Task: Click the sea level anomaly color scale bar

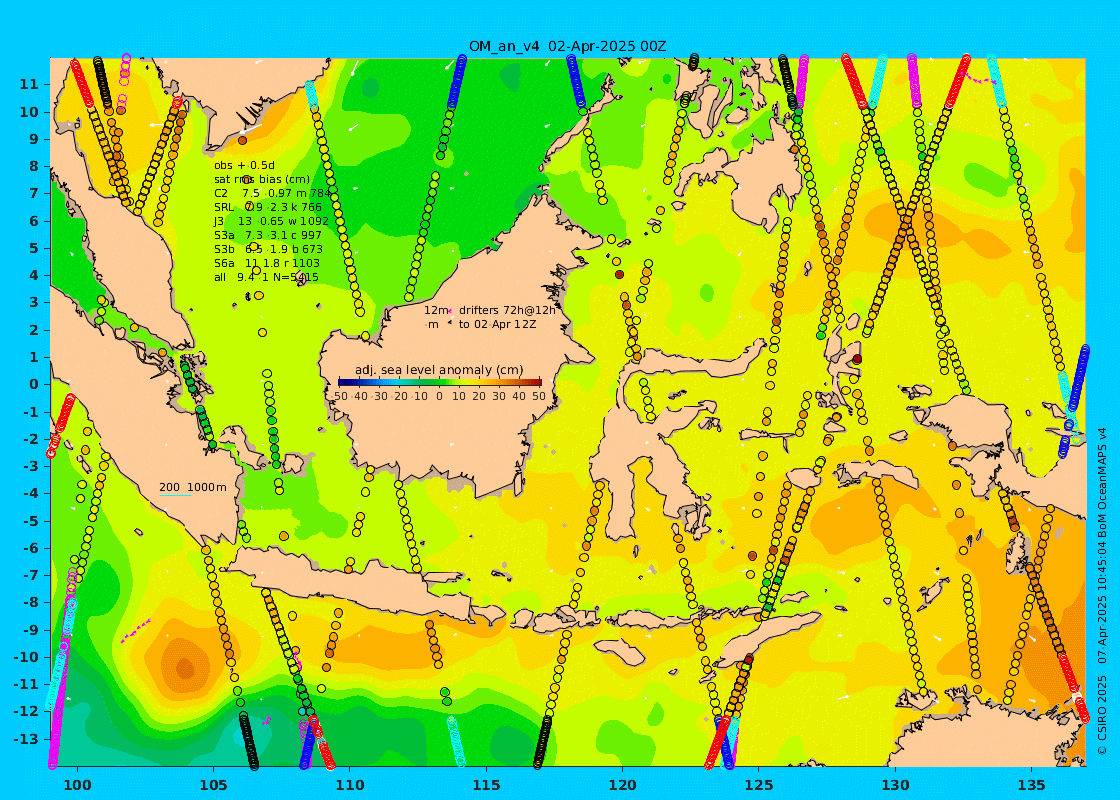Action: 439,383
